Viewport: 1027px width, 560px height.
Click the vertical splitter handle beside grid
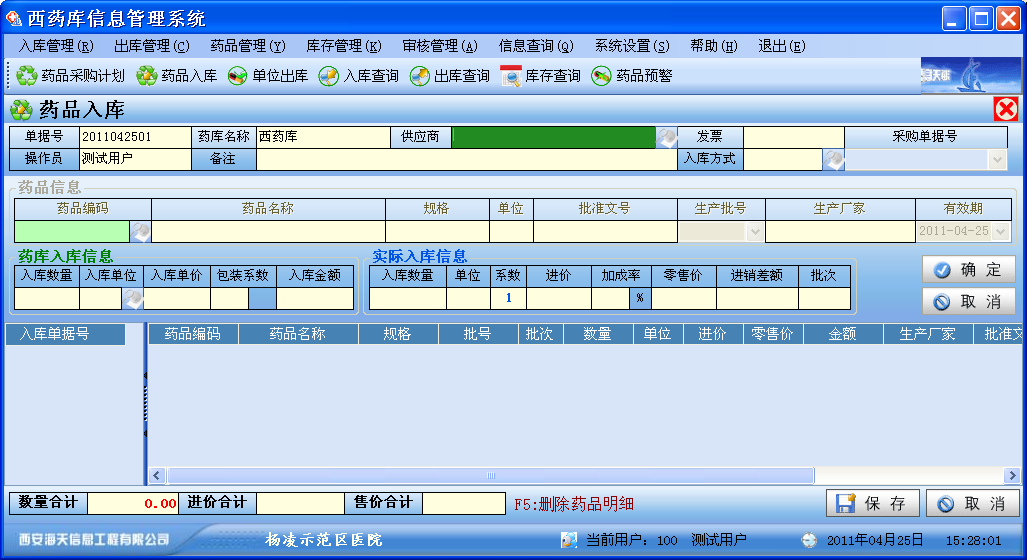(145, 404)
